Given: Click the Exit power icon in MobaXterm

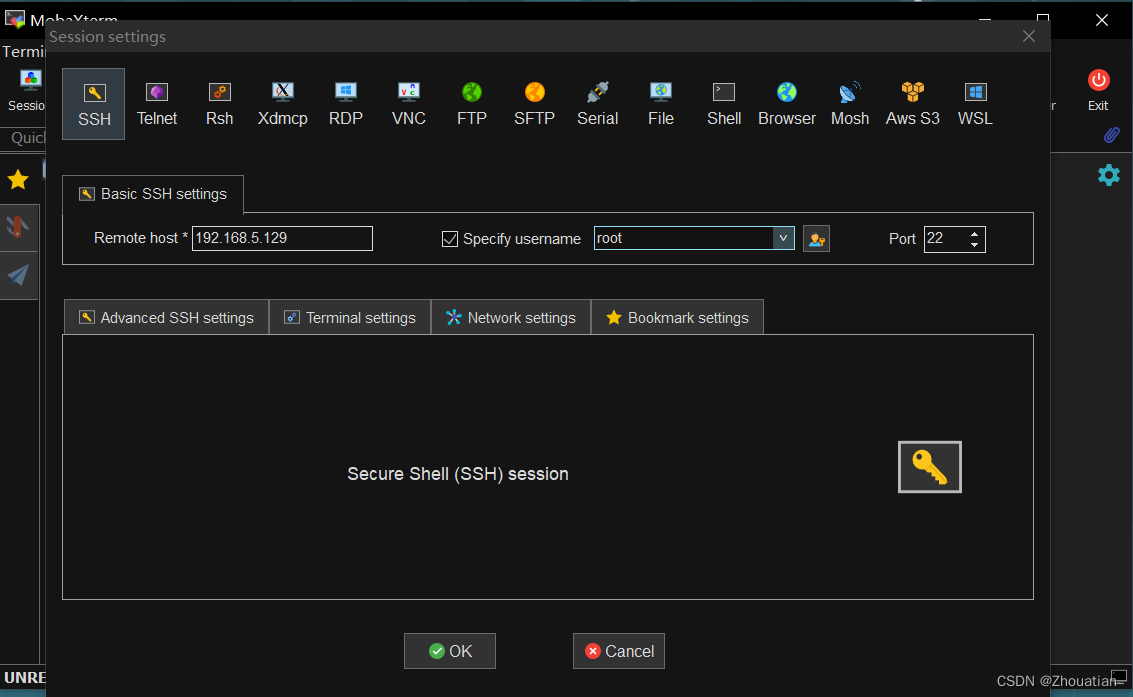Looking at the screenshot, I should [1098, 90].
